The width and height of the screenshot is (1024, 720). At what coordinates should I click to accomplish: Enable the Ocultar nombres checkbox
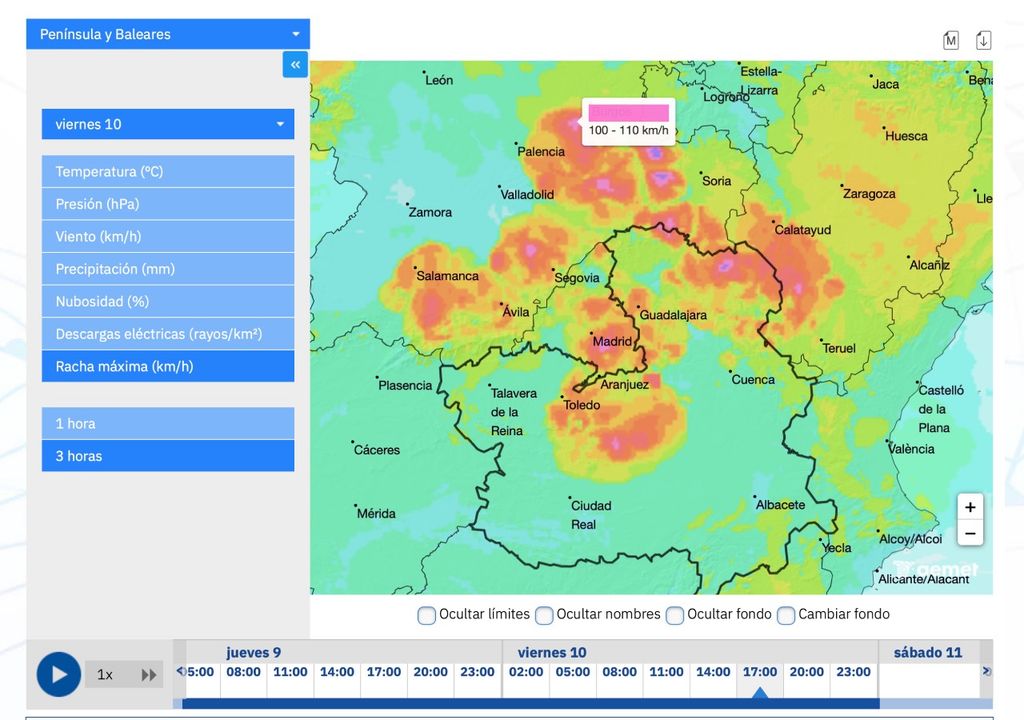(544, 615)
